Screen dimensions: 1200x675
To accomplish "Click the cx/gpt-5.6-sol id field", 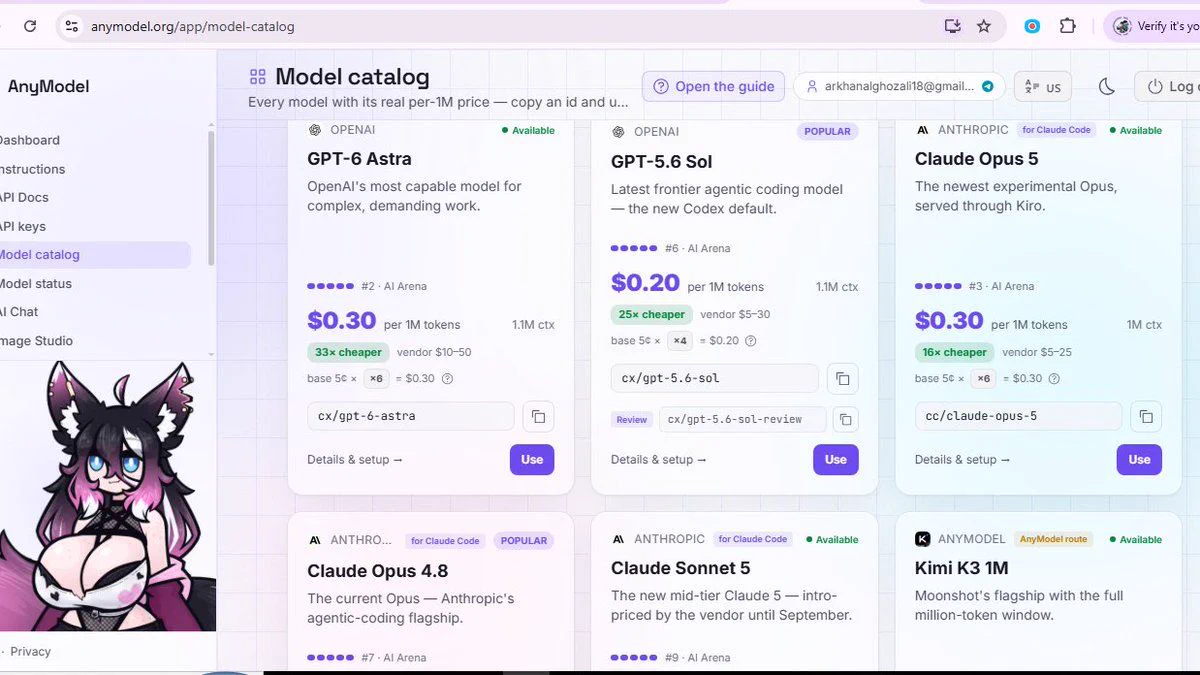I will (x=714, y=378).
